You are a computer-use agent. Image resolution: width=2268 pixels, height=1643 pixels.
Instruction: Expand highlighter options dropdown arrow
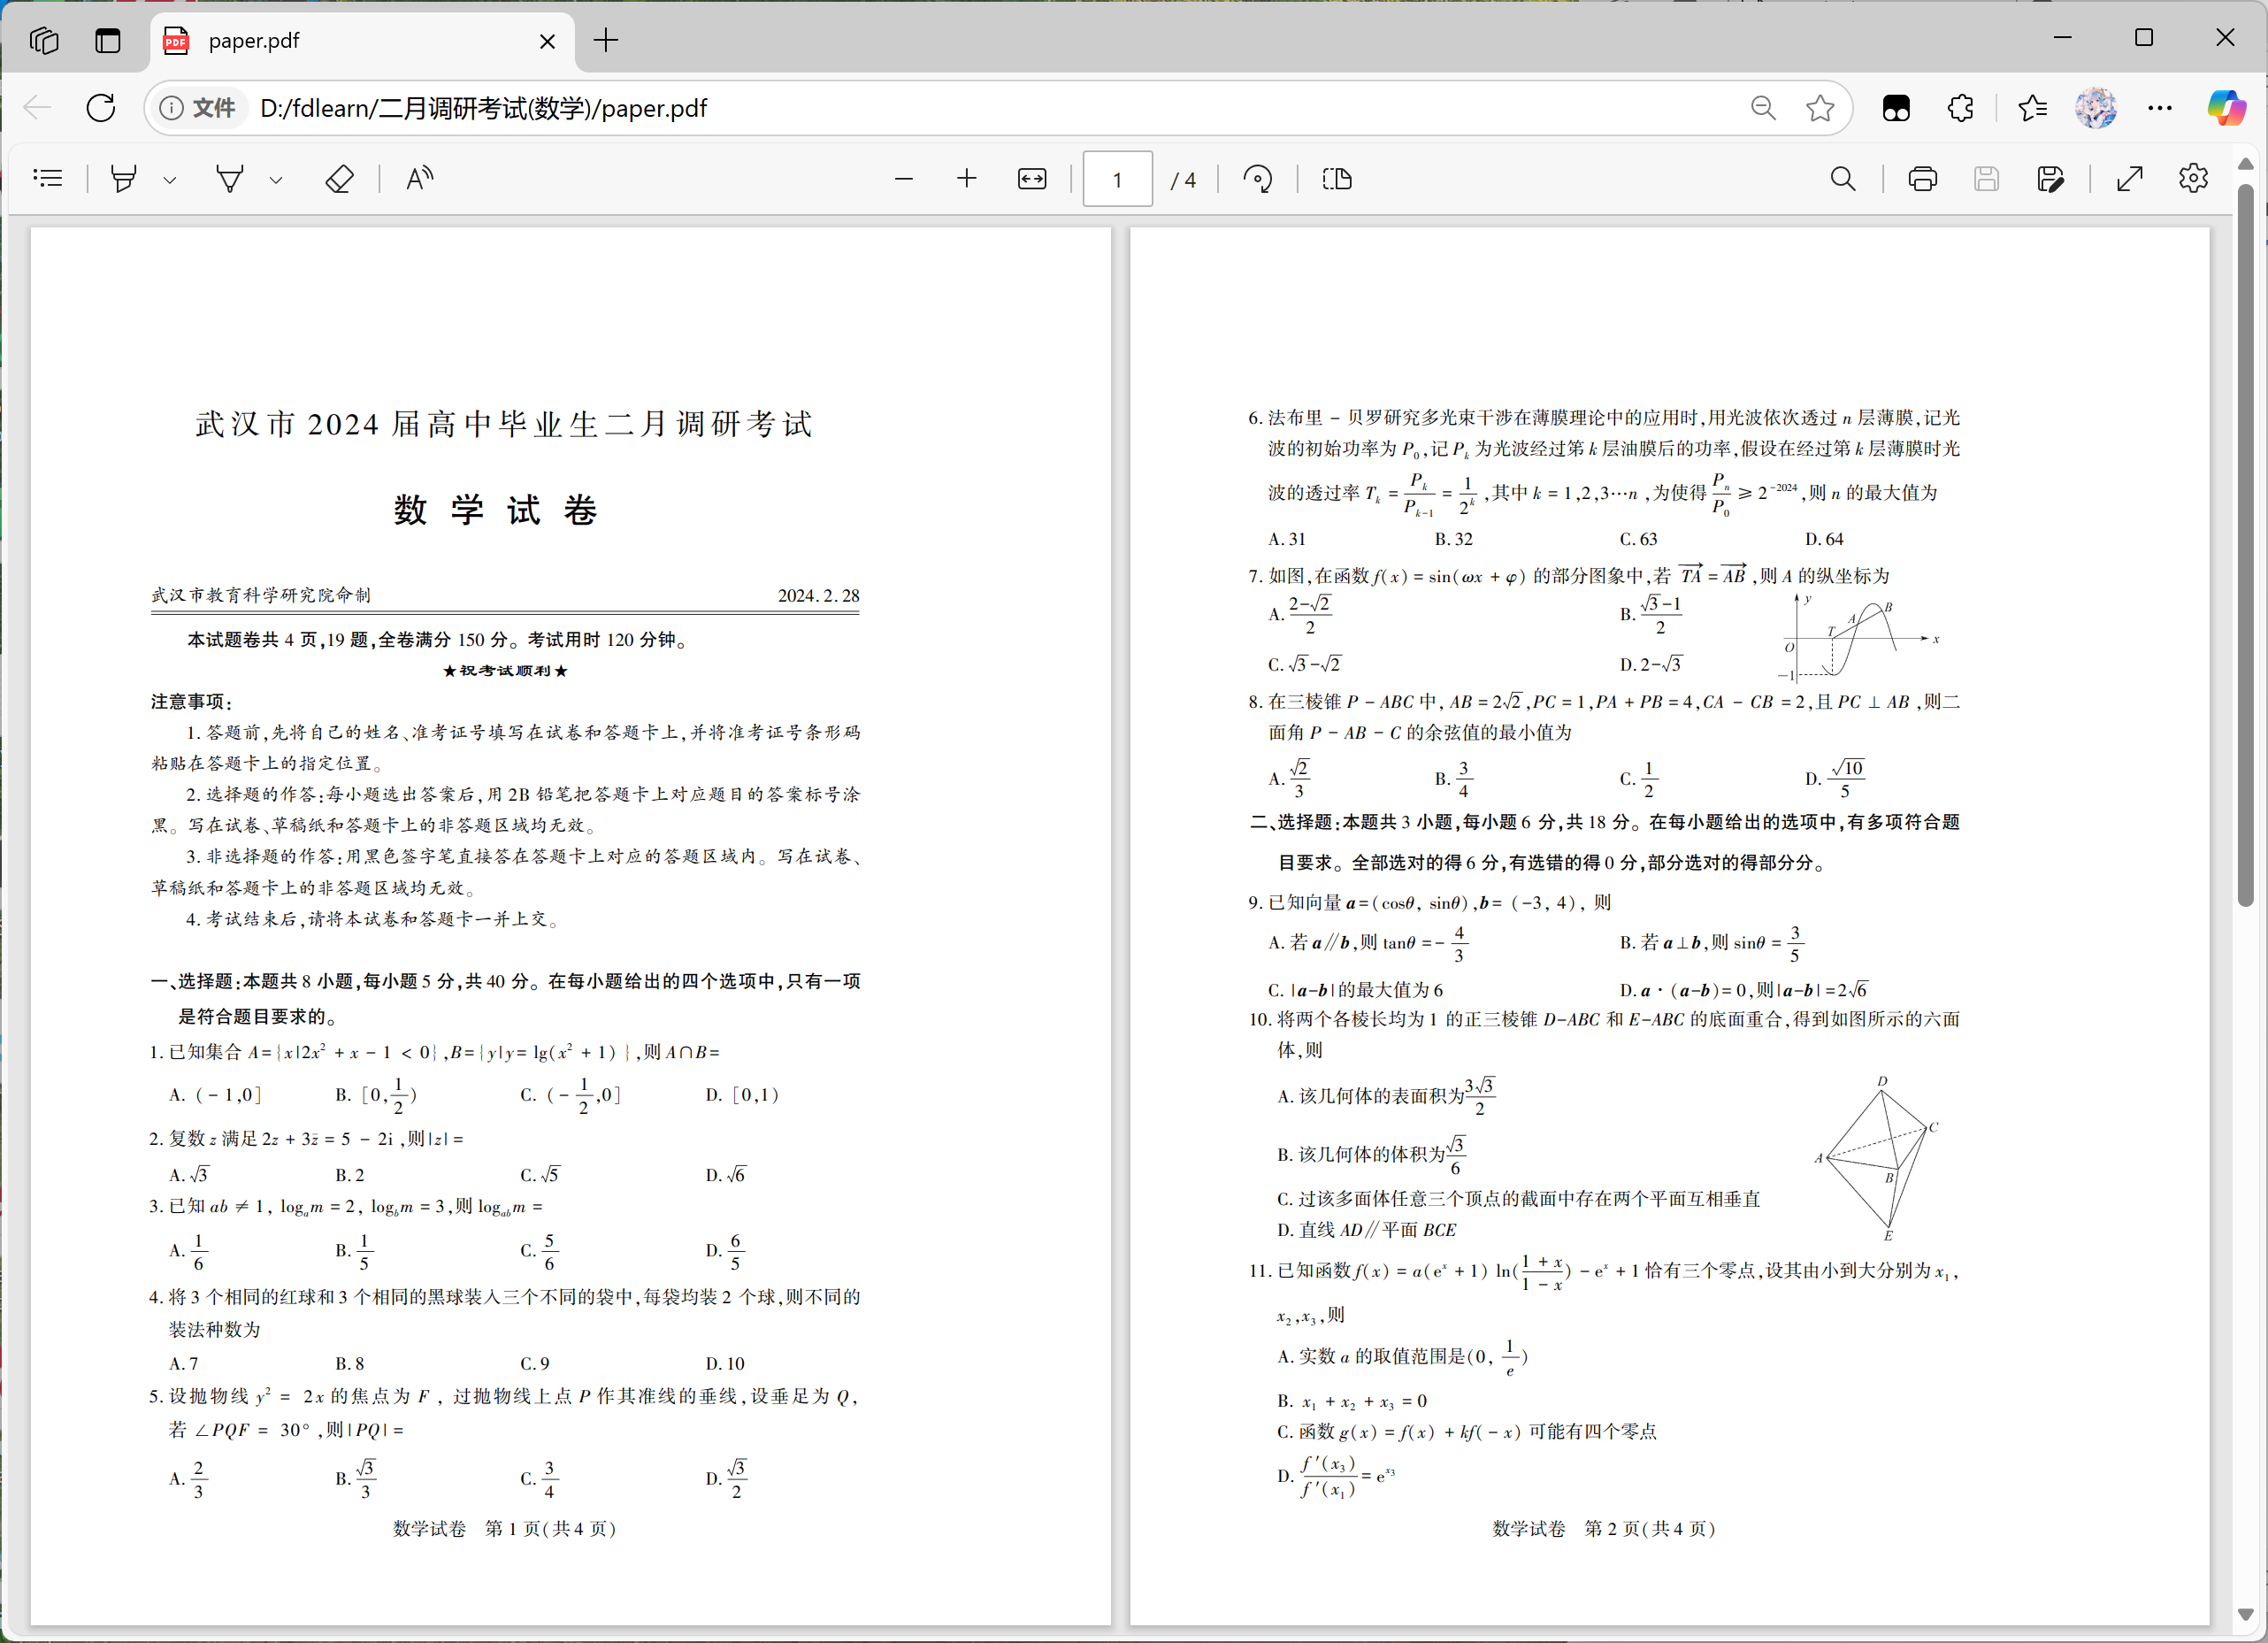pyautogui.click(x=170, y=180)
